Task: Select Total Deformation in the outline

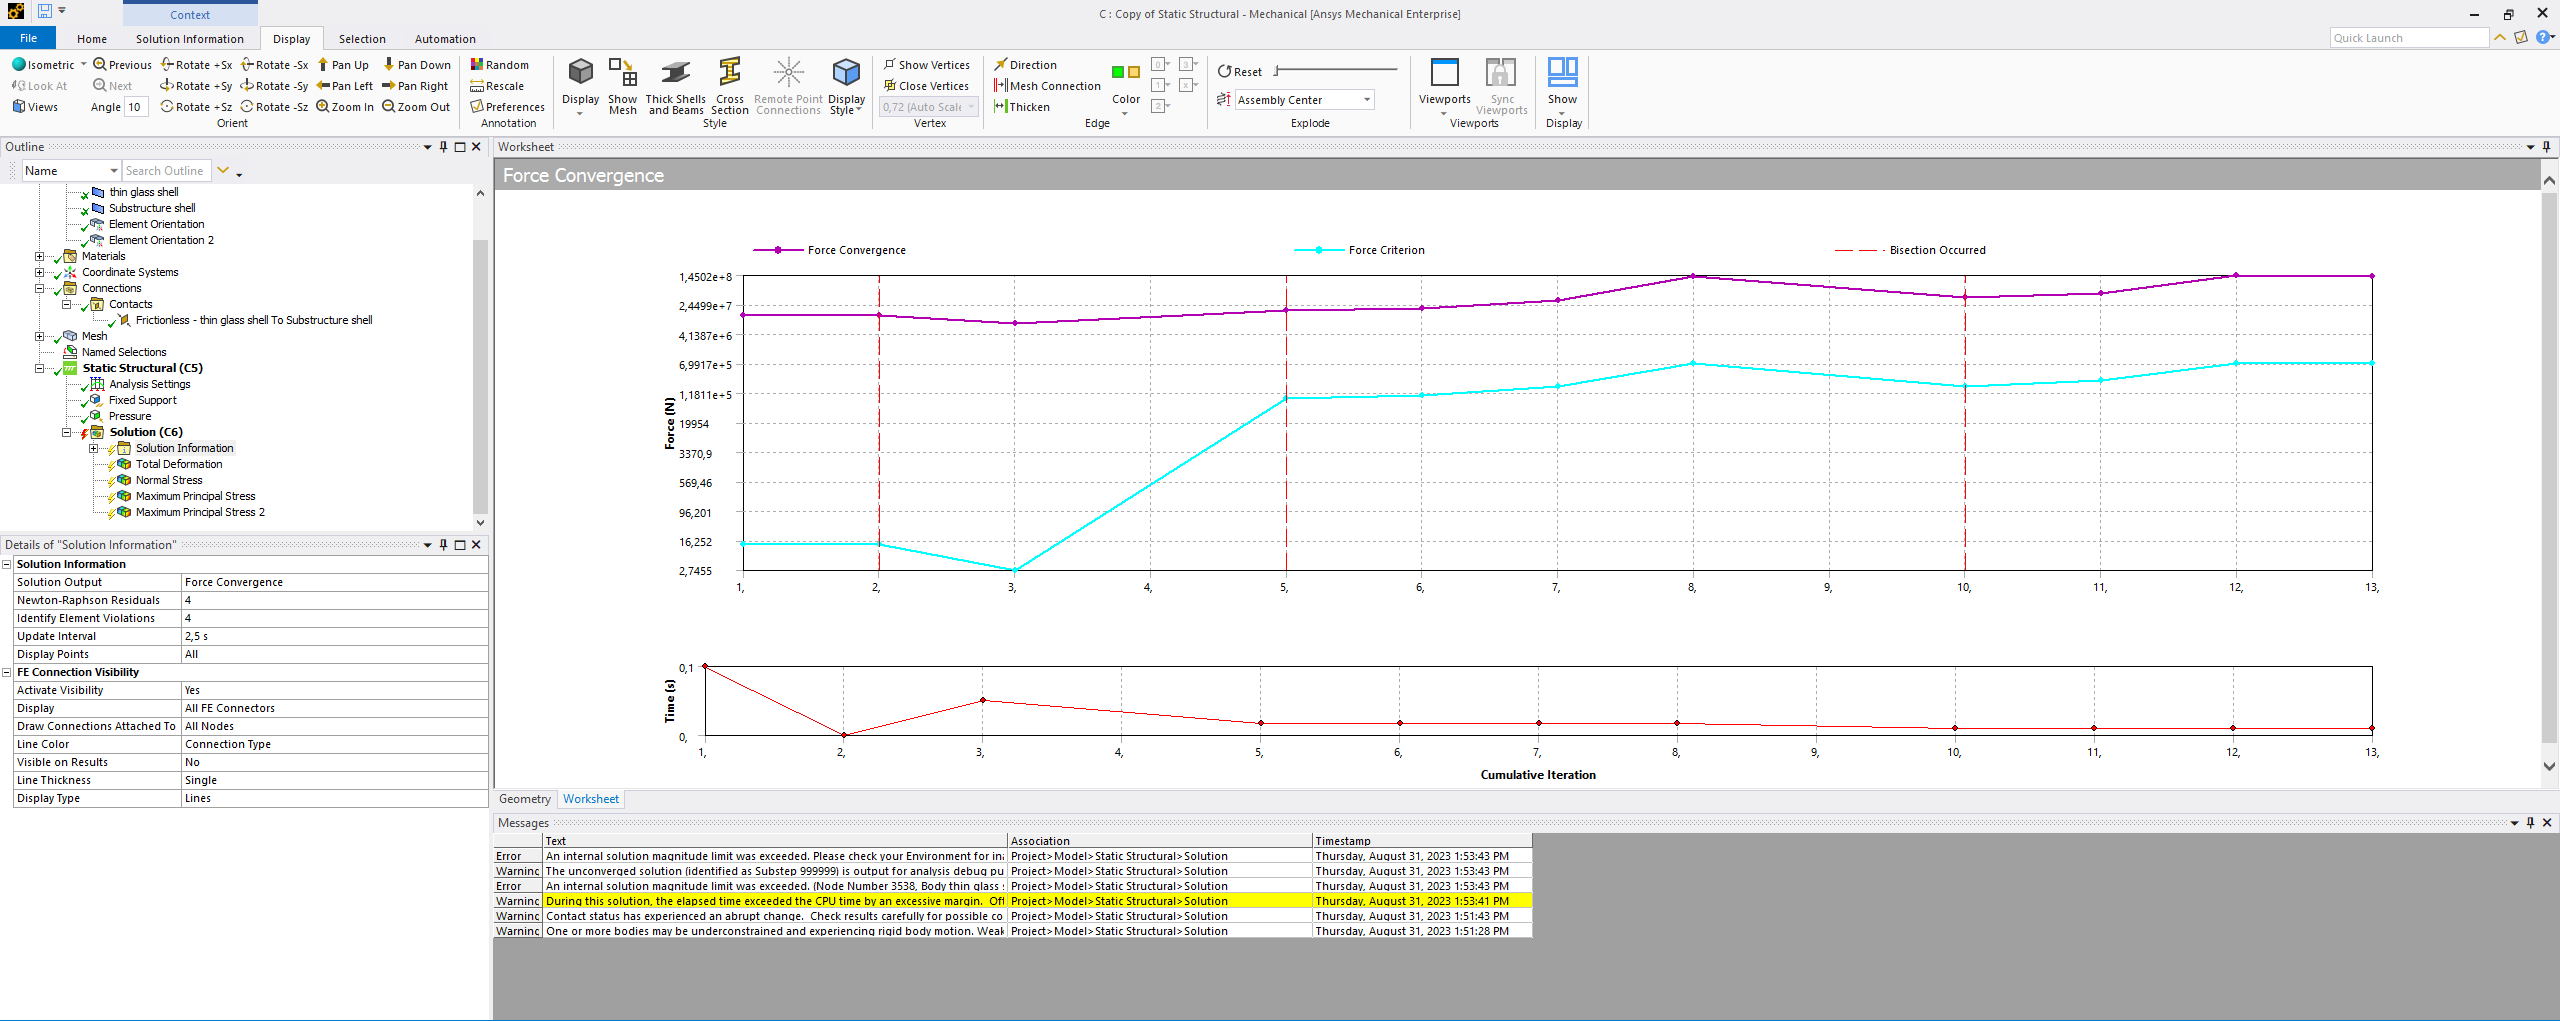Action: (179, 464)
